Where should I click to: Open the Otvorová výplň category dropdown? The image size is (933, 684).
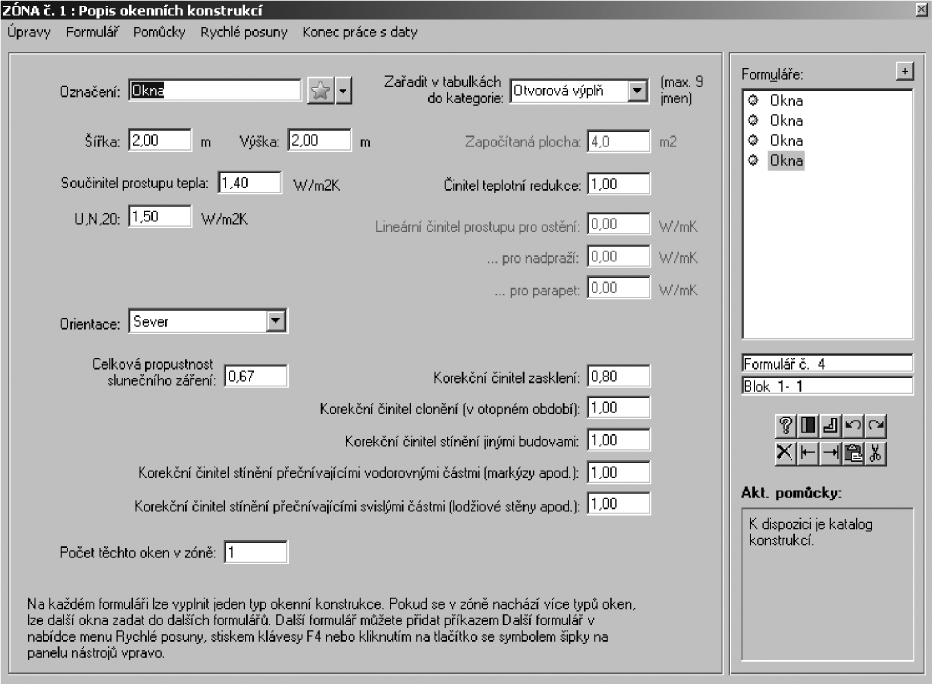(x=638, y=91)
